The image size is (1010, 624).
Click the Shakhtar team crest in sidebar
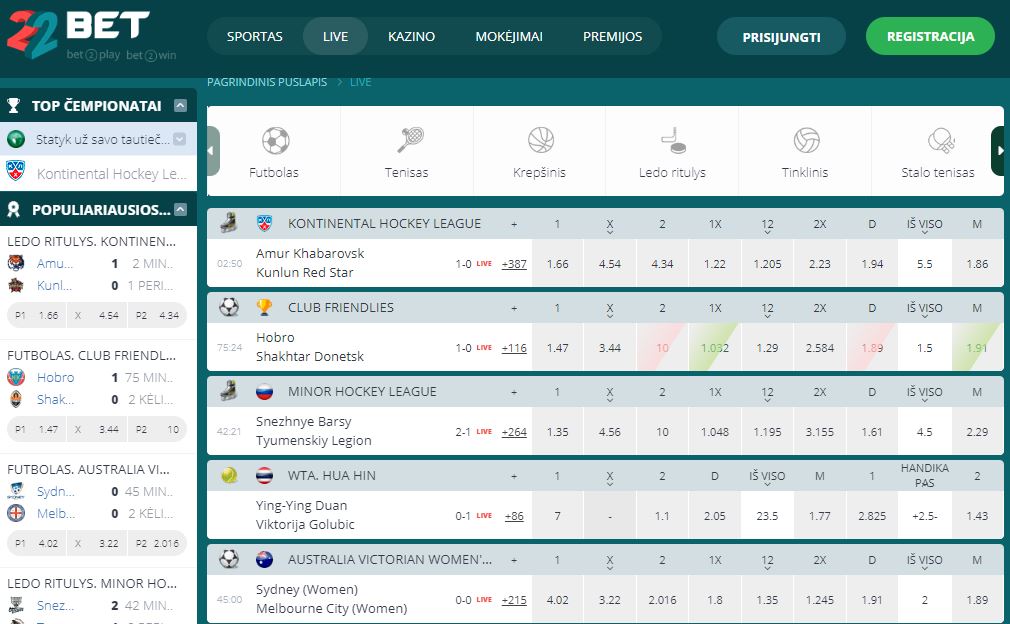click(x=16, y=399)
